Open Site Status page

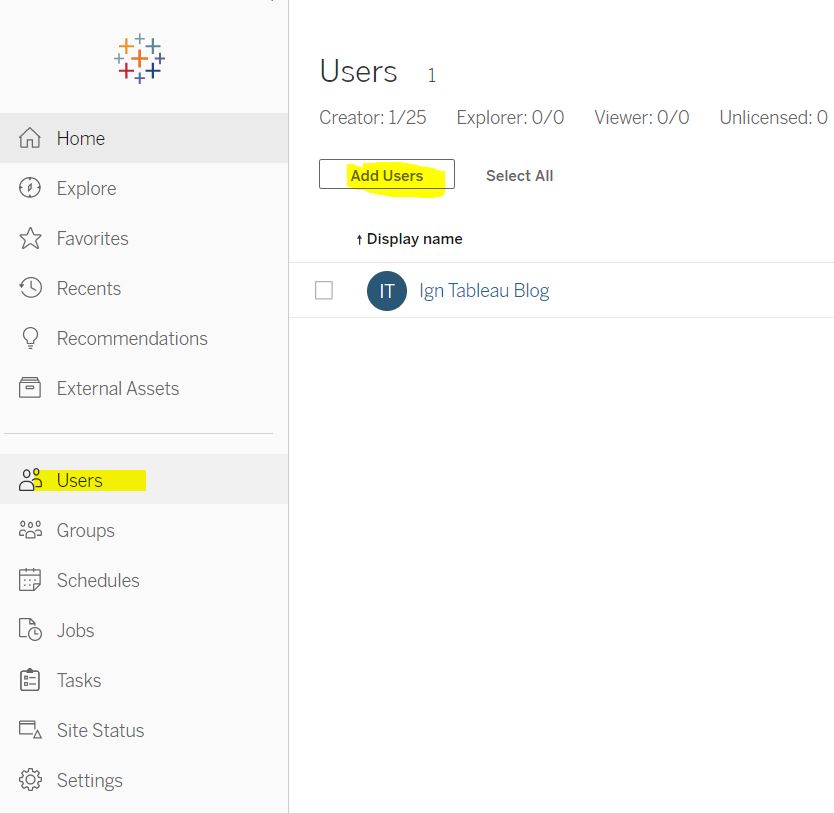100,731
